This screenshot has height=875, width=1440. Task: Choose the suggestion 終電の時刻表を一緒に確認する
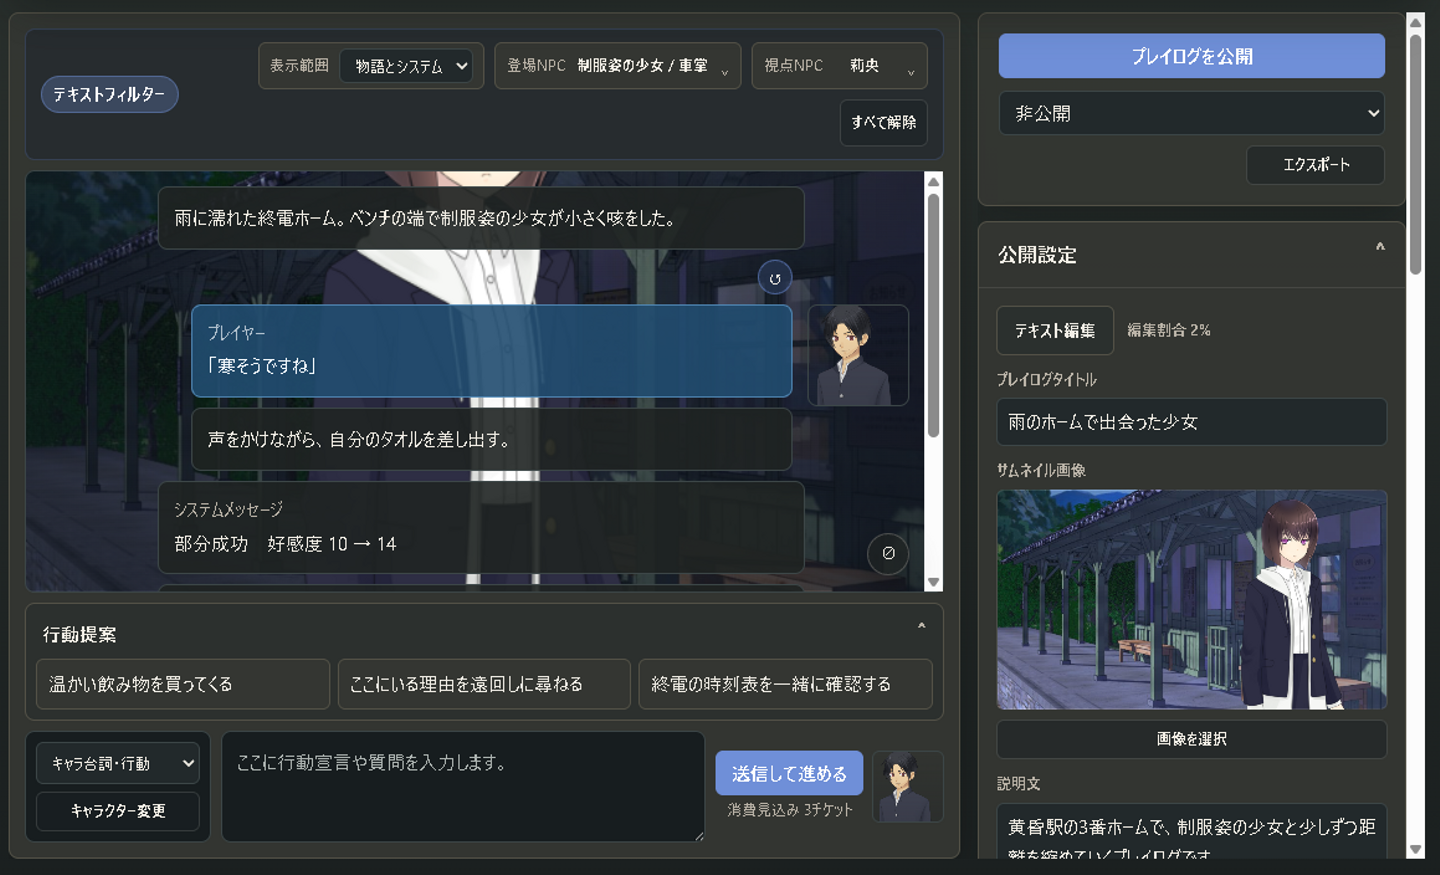pos(785,684)
